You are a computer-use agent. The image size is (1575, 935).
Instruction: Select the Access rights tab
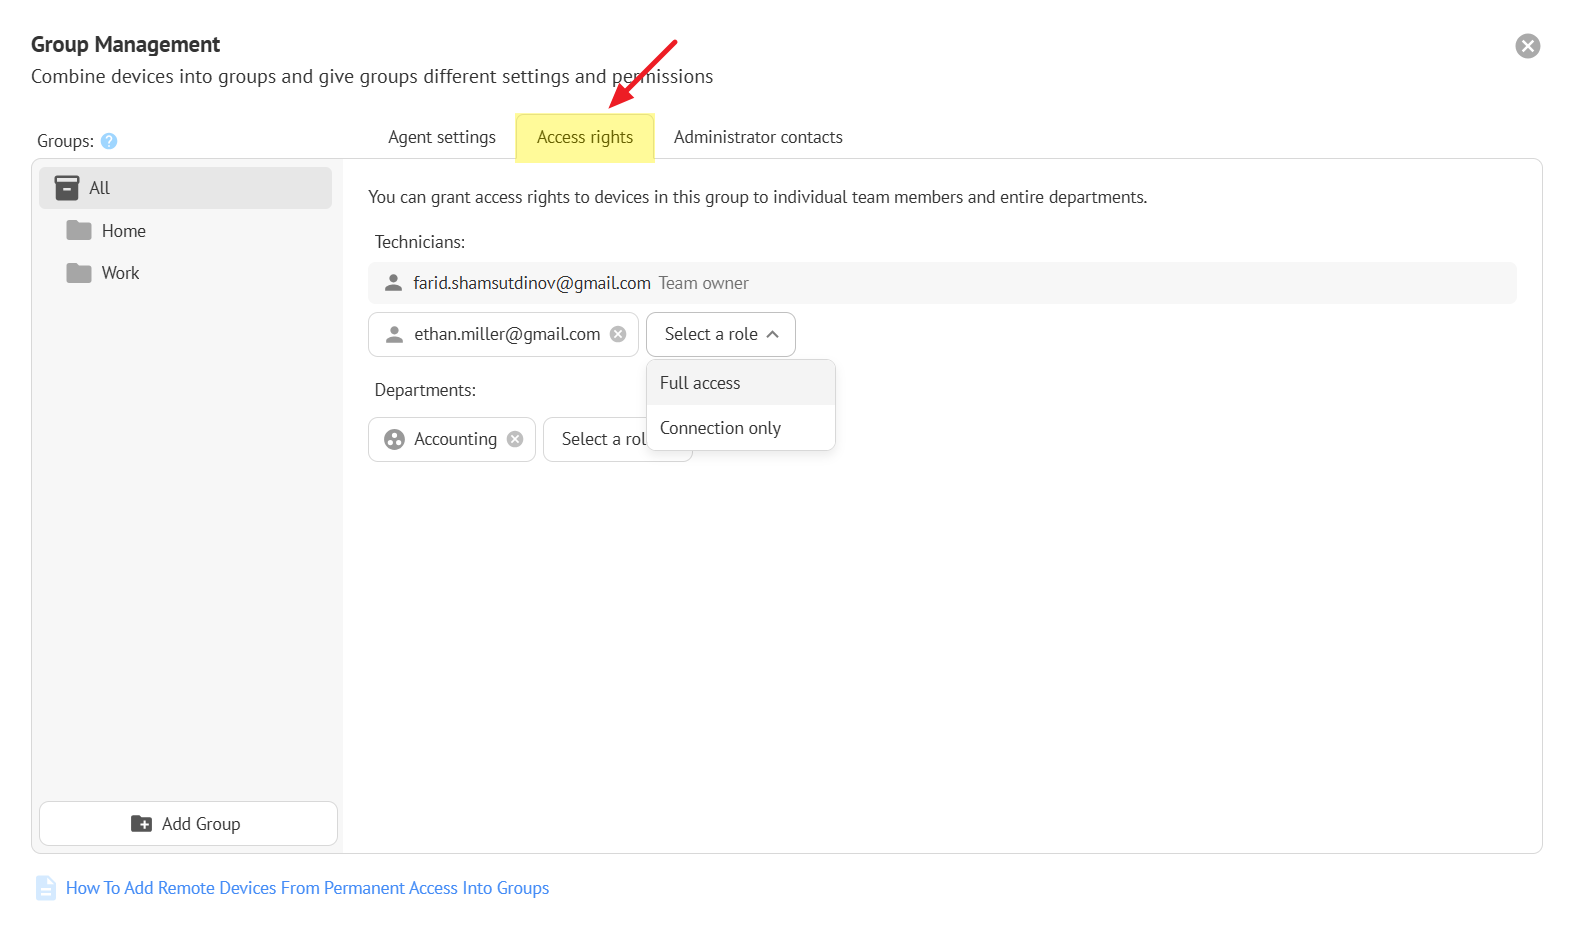(x=584, y=137)
